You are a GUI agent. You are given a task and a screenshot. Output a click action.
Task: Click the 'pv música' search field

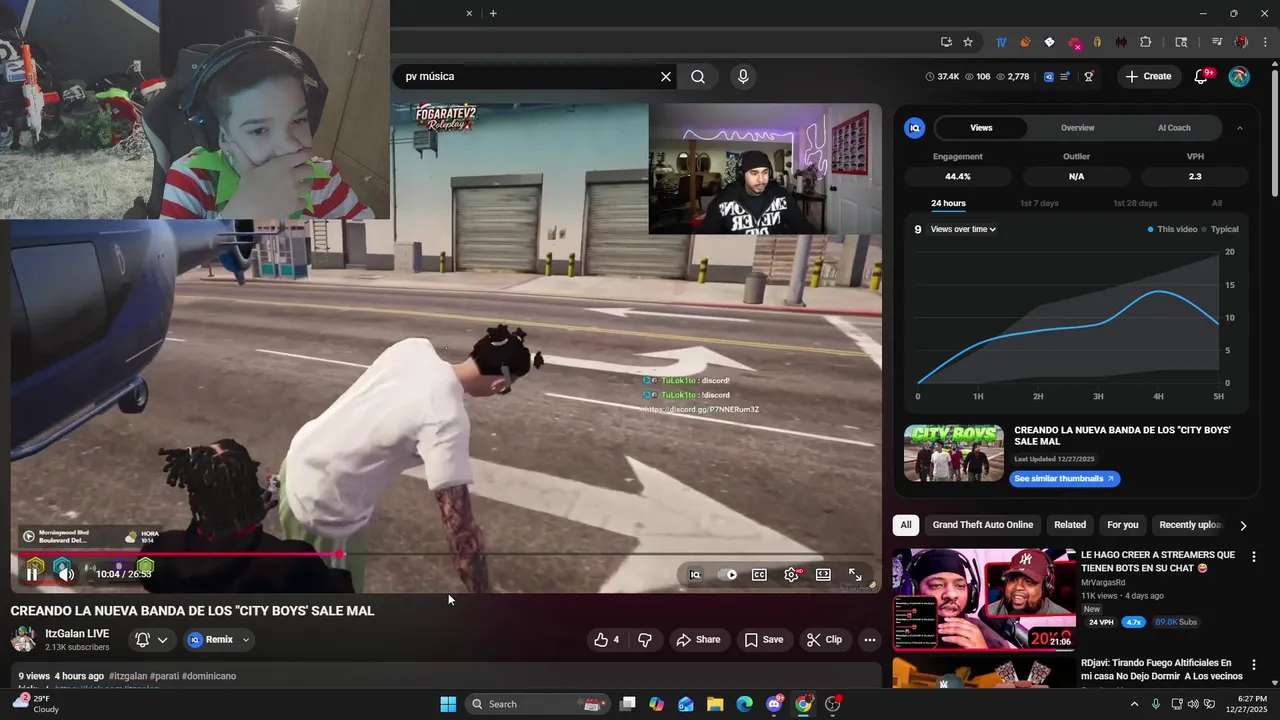click(x=525, y=76)
